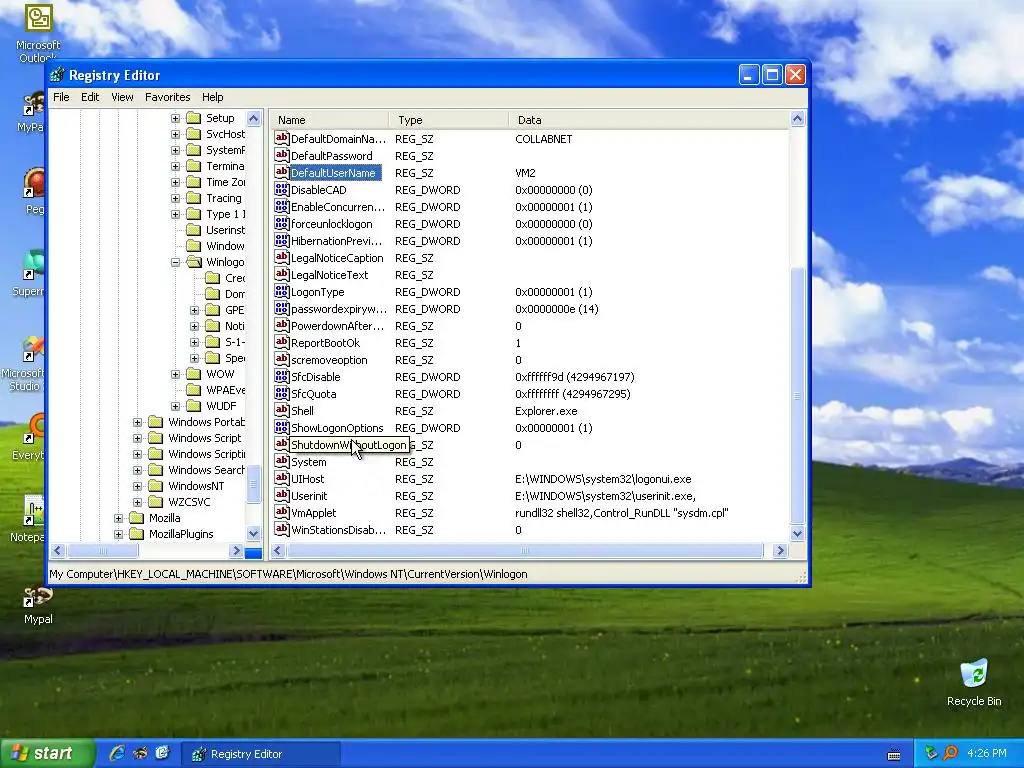Viewport: 1024px width, 768px height.
Task: Click the magnifier icon in system tray
Action: tap(950, 753)
